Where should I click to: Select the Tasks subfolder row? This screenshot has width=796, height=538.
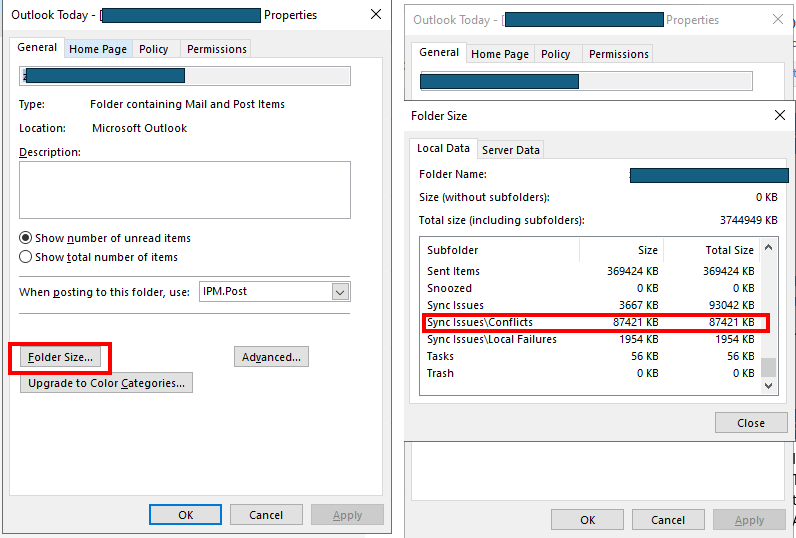pyautogui.click(x=590, y=356)
